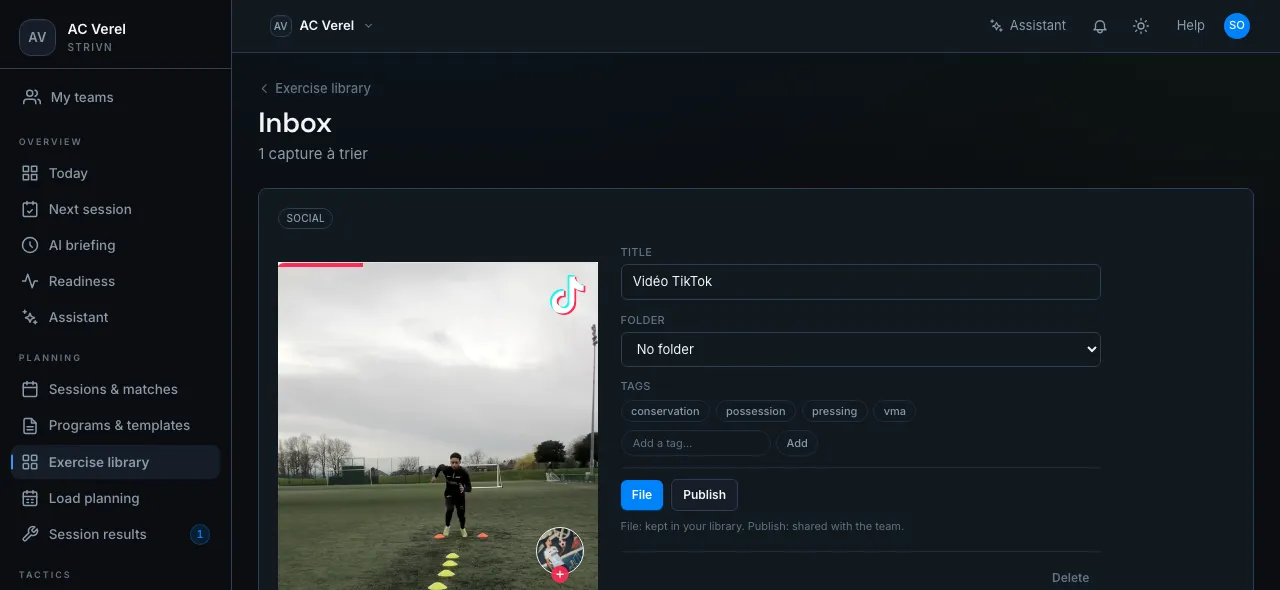Click the Session results wrench icon

pos(30,534)
